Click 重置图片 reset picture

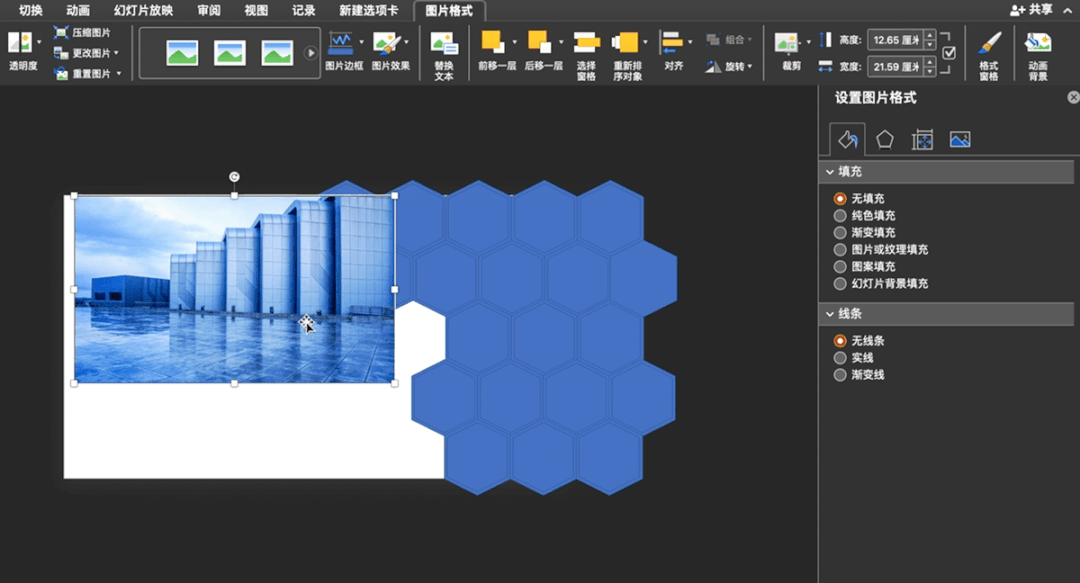[87, 73]
